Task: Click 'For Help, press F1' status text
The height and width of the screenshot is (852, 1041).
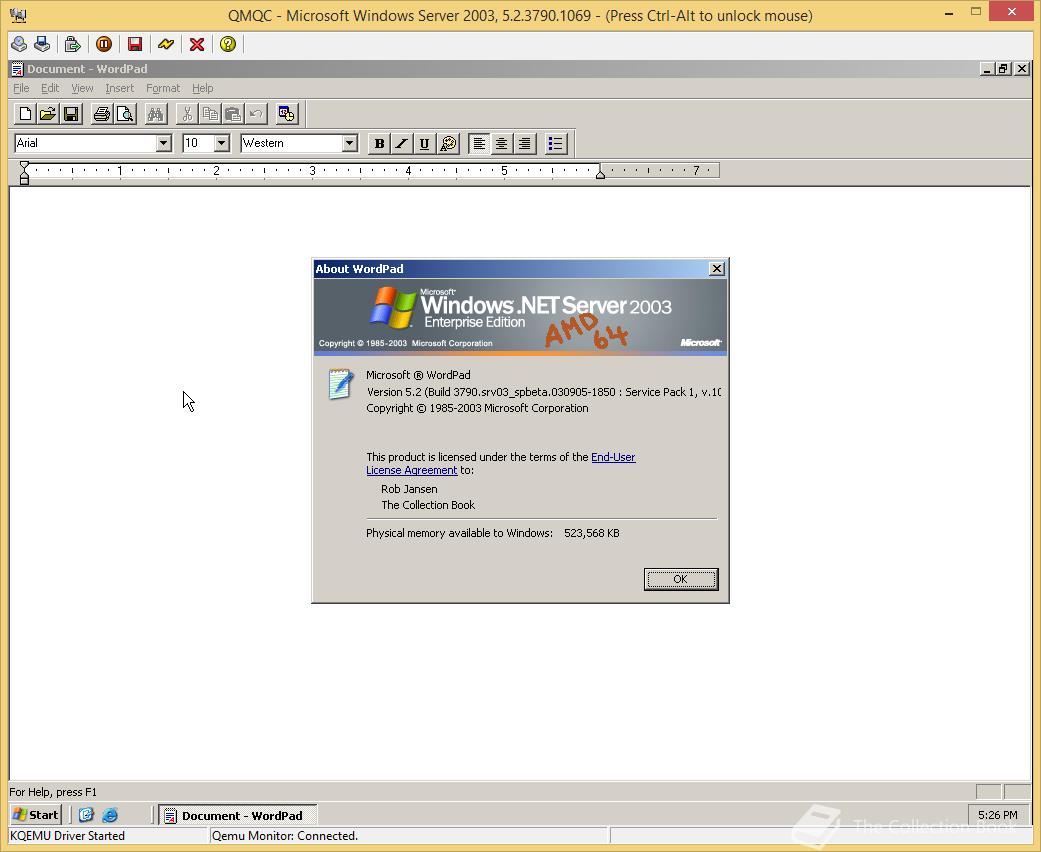Action: [53, 792]
